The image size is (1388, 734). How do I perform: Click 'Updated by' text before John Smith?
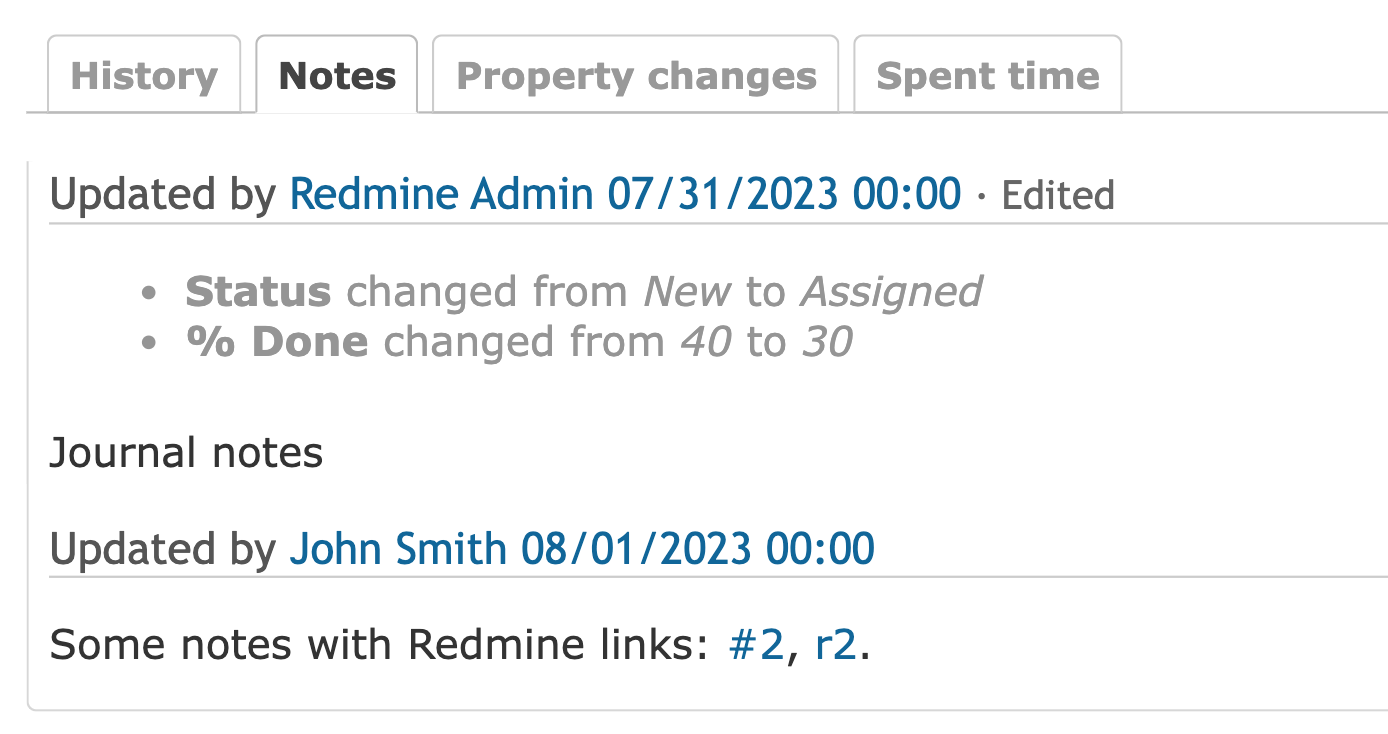(x=163, y=549)
